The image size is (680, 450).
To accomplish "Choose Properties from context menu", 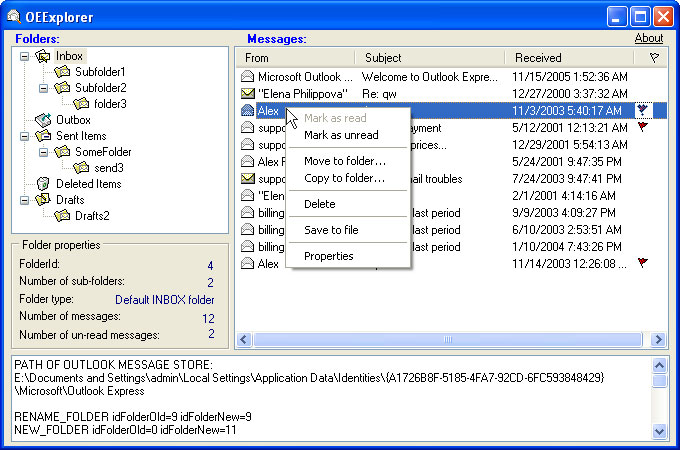I will (x=348, y=256).
